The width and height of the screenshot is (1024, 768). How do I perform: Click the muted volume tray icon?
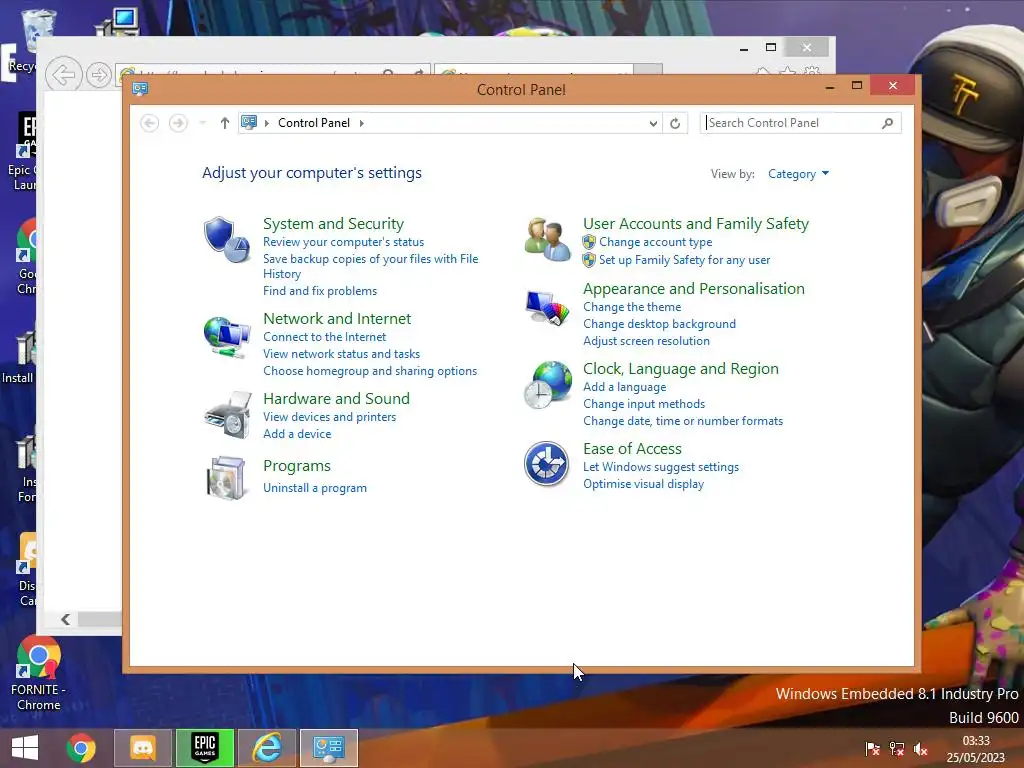pyautogui.click(x=921, y=749)
